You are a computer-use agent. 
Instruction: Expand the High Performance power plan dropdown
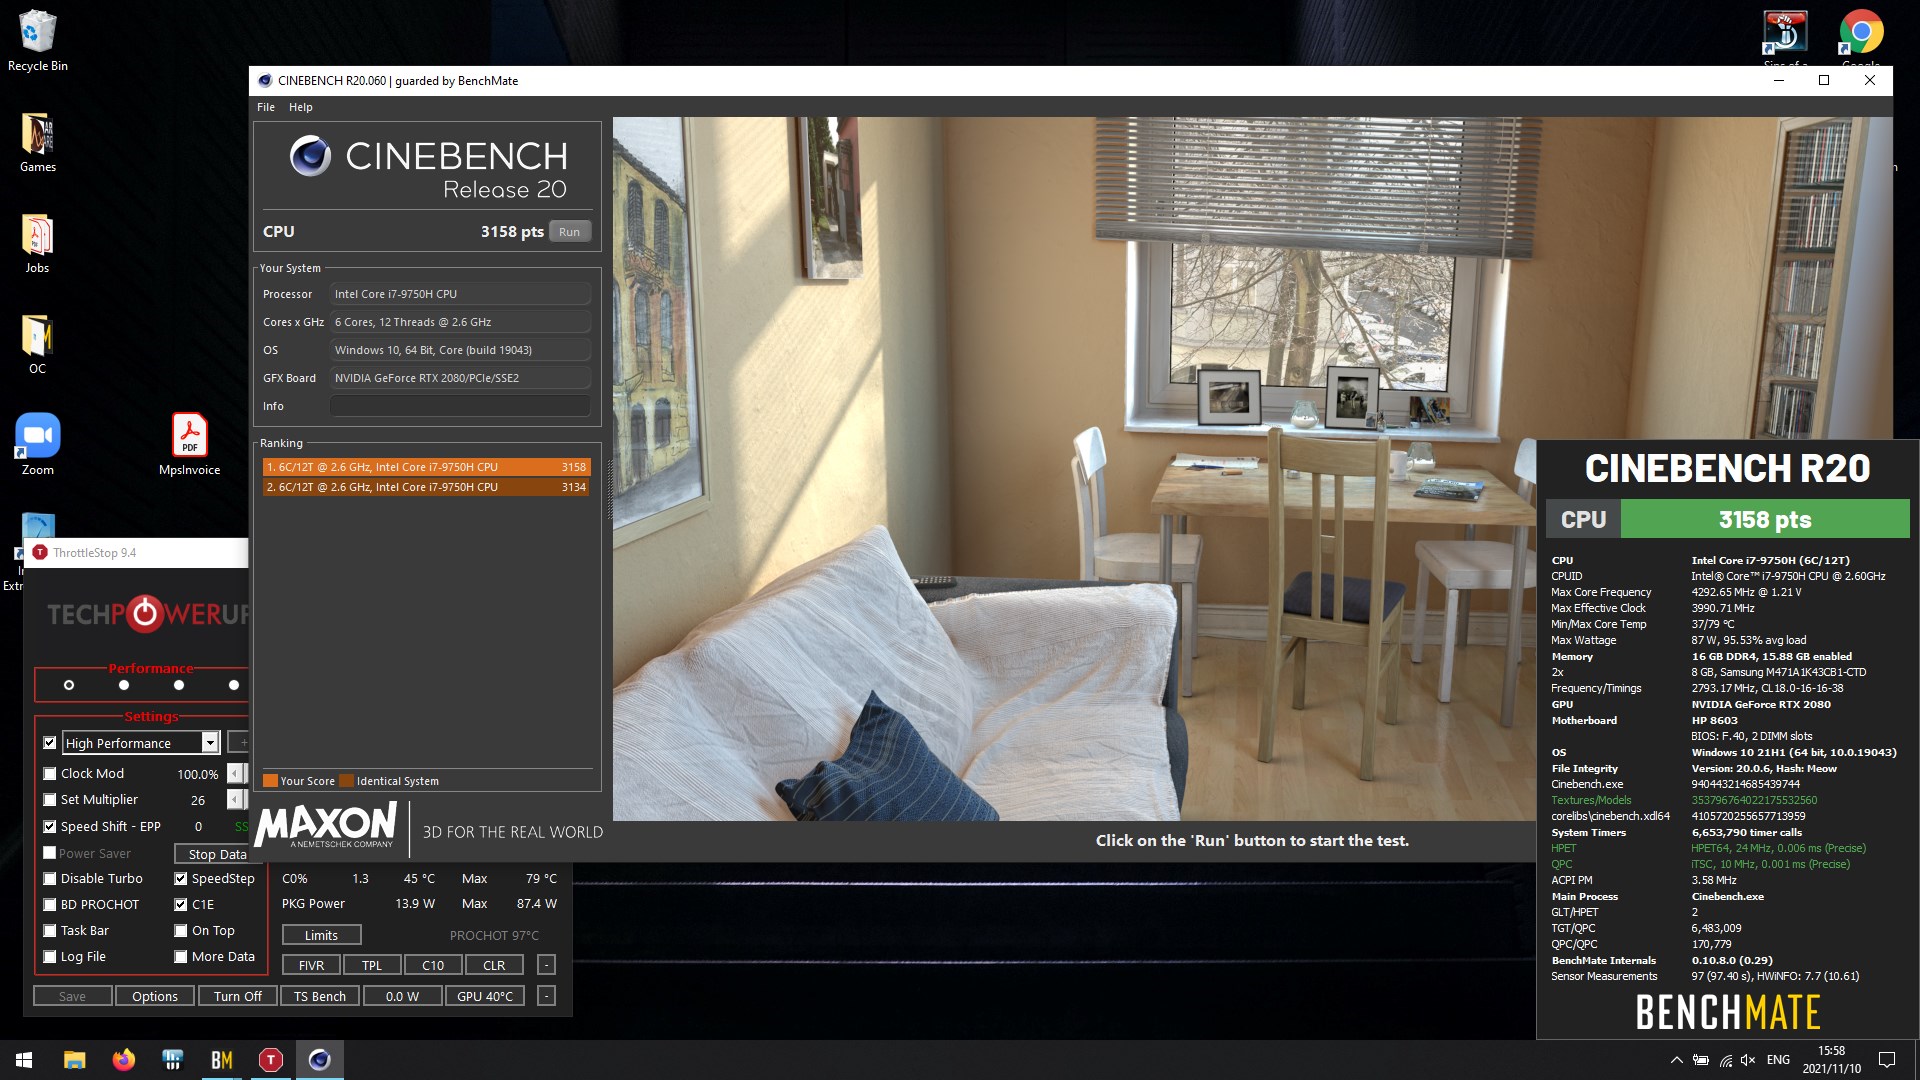point(210,742)
